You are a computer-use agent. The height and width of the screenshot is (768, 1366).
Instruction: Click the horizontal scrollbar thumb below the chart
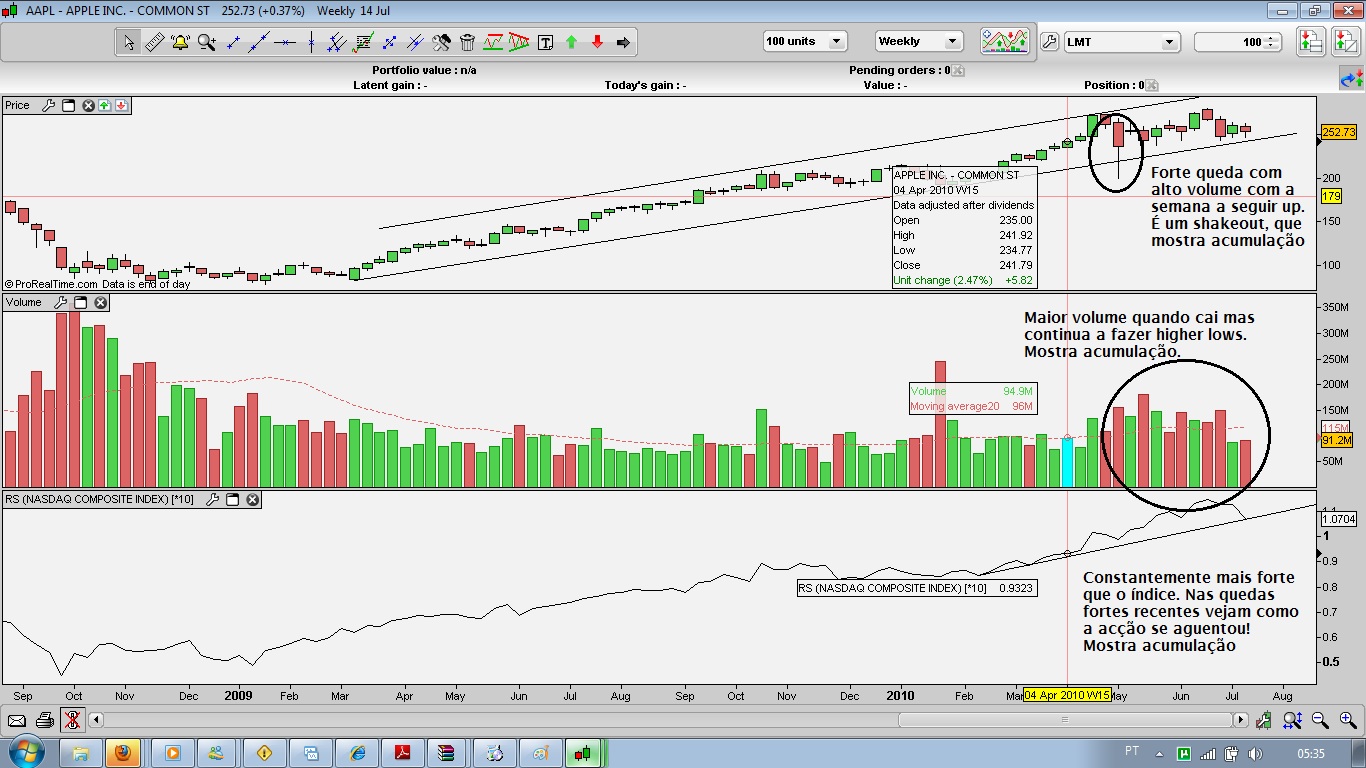(x=1065, y=720)
